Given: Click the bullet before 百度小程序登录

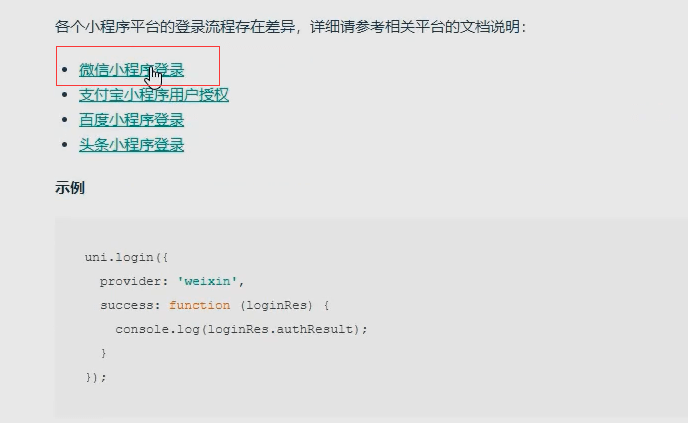Looking at the screenshot, I should [x=65, y=120].
